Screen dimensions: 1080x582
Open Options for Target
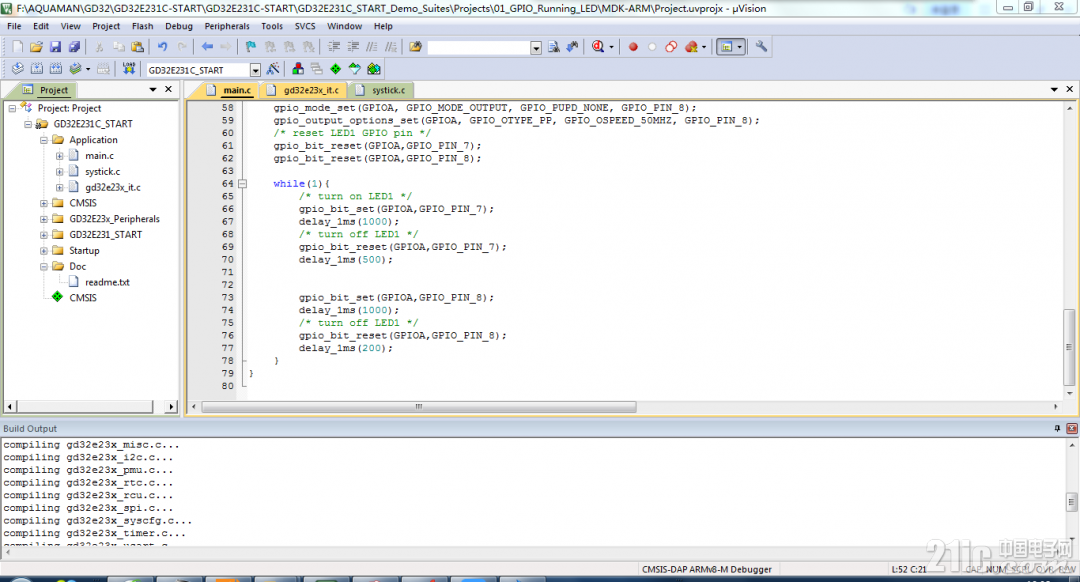273,69
